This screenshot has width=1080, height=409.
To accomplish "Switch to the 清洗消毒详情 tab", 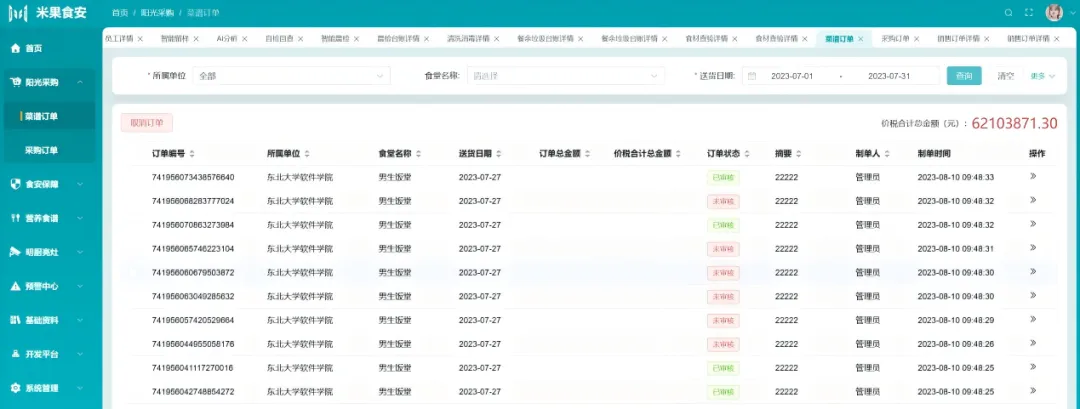I will point(468,39).
